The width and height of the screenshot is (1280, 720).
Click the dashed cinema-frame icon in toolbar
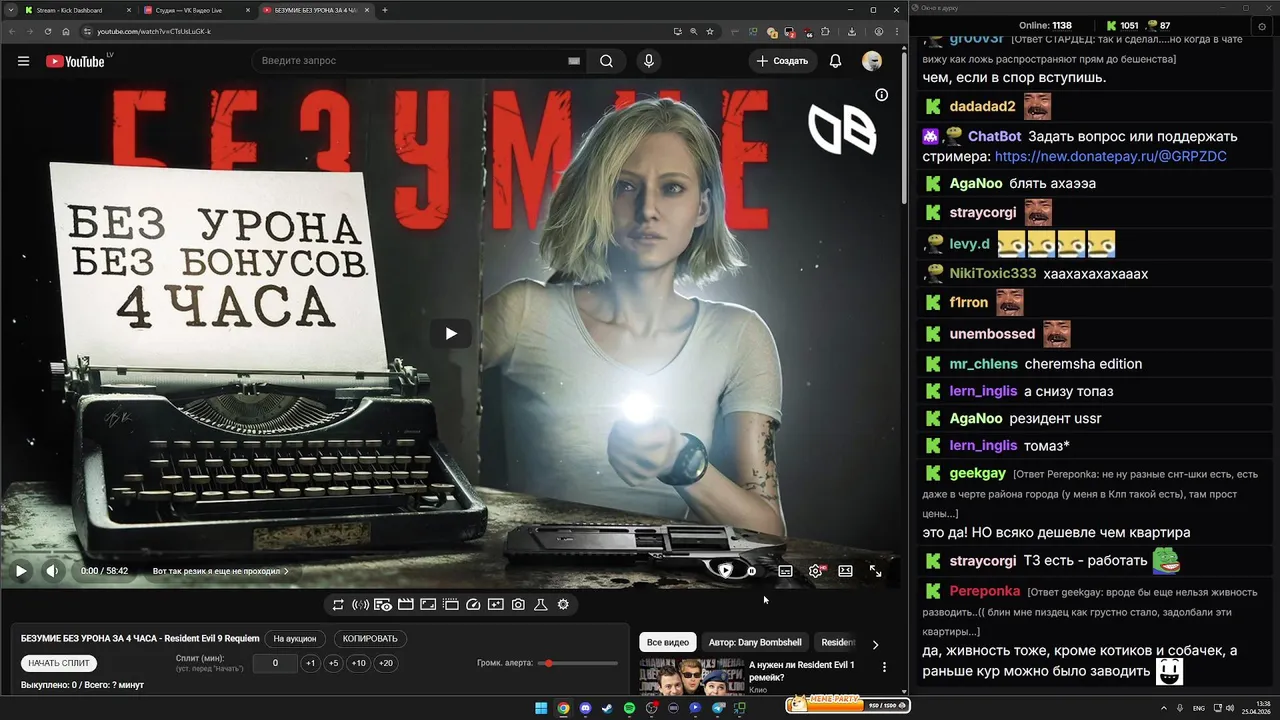coord(451,604)
